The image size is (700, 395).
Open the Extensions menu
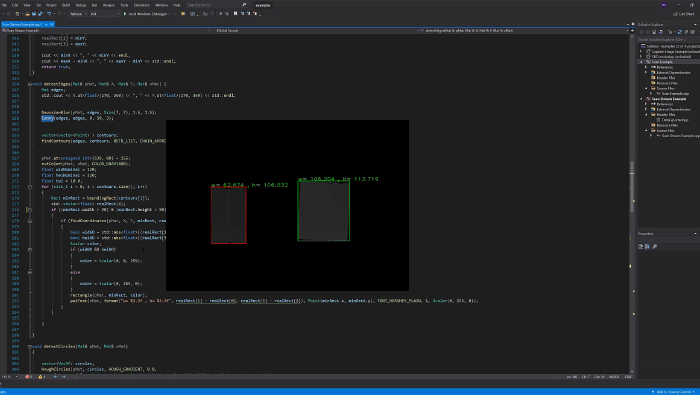[x=142, y=5]
